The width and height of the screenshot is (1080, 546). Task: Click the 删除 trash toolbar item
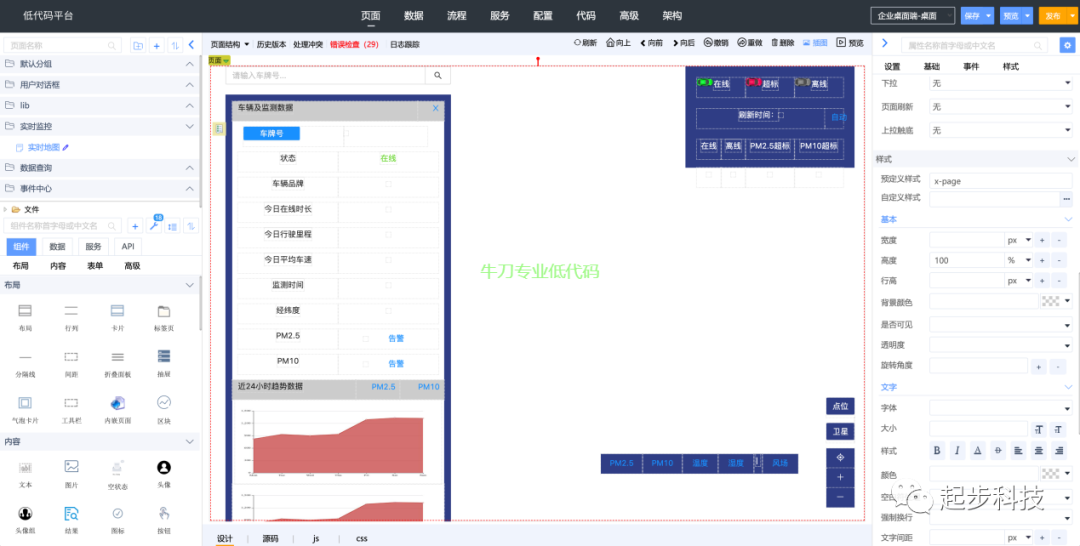784,43
